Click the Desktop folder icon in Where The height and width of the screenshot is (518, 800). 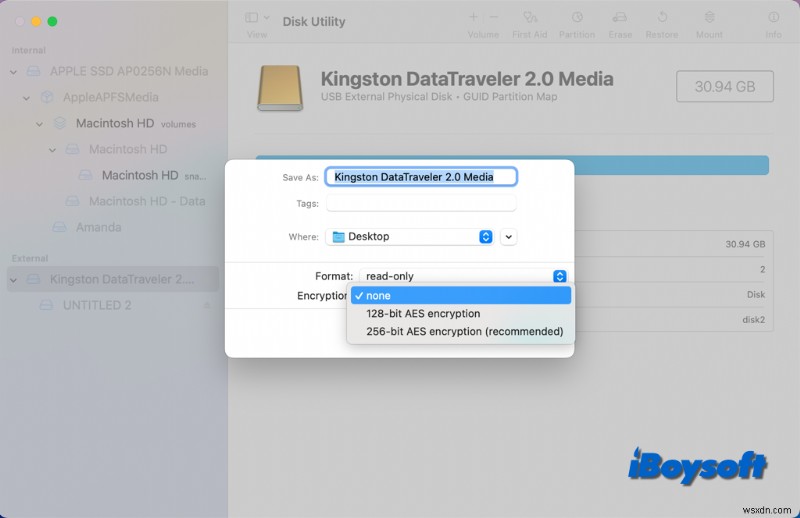338,237
